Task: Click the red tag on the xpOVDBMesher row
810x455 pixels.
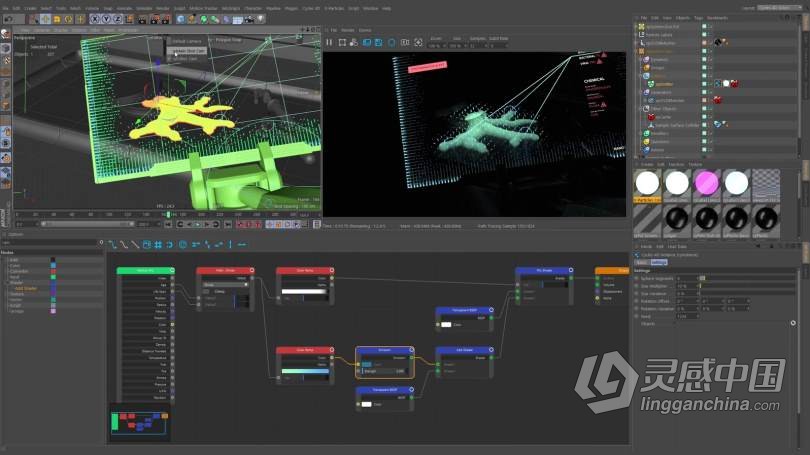Action: point(718,100)
